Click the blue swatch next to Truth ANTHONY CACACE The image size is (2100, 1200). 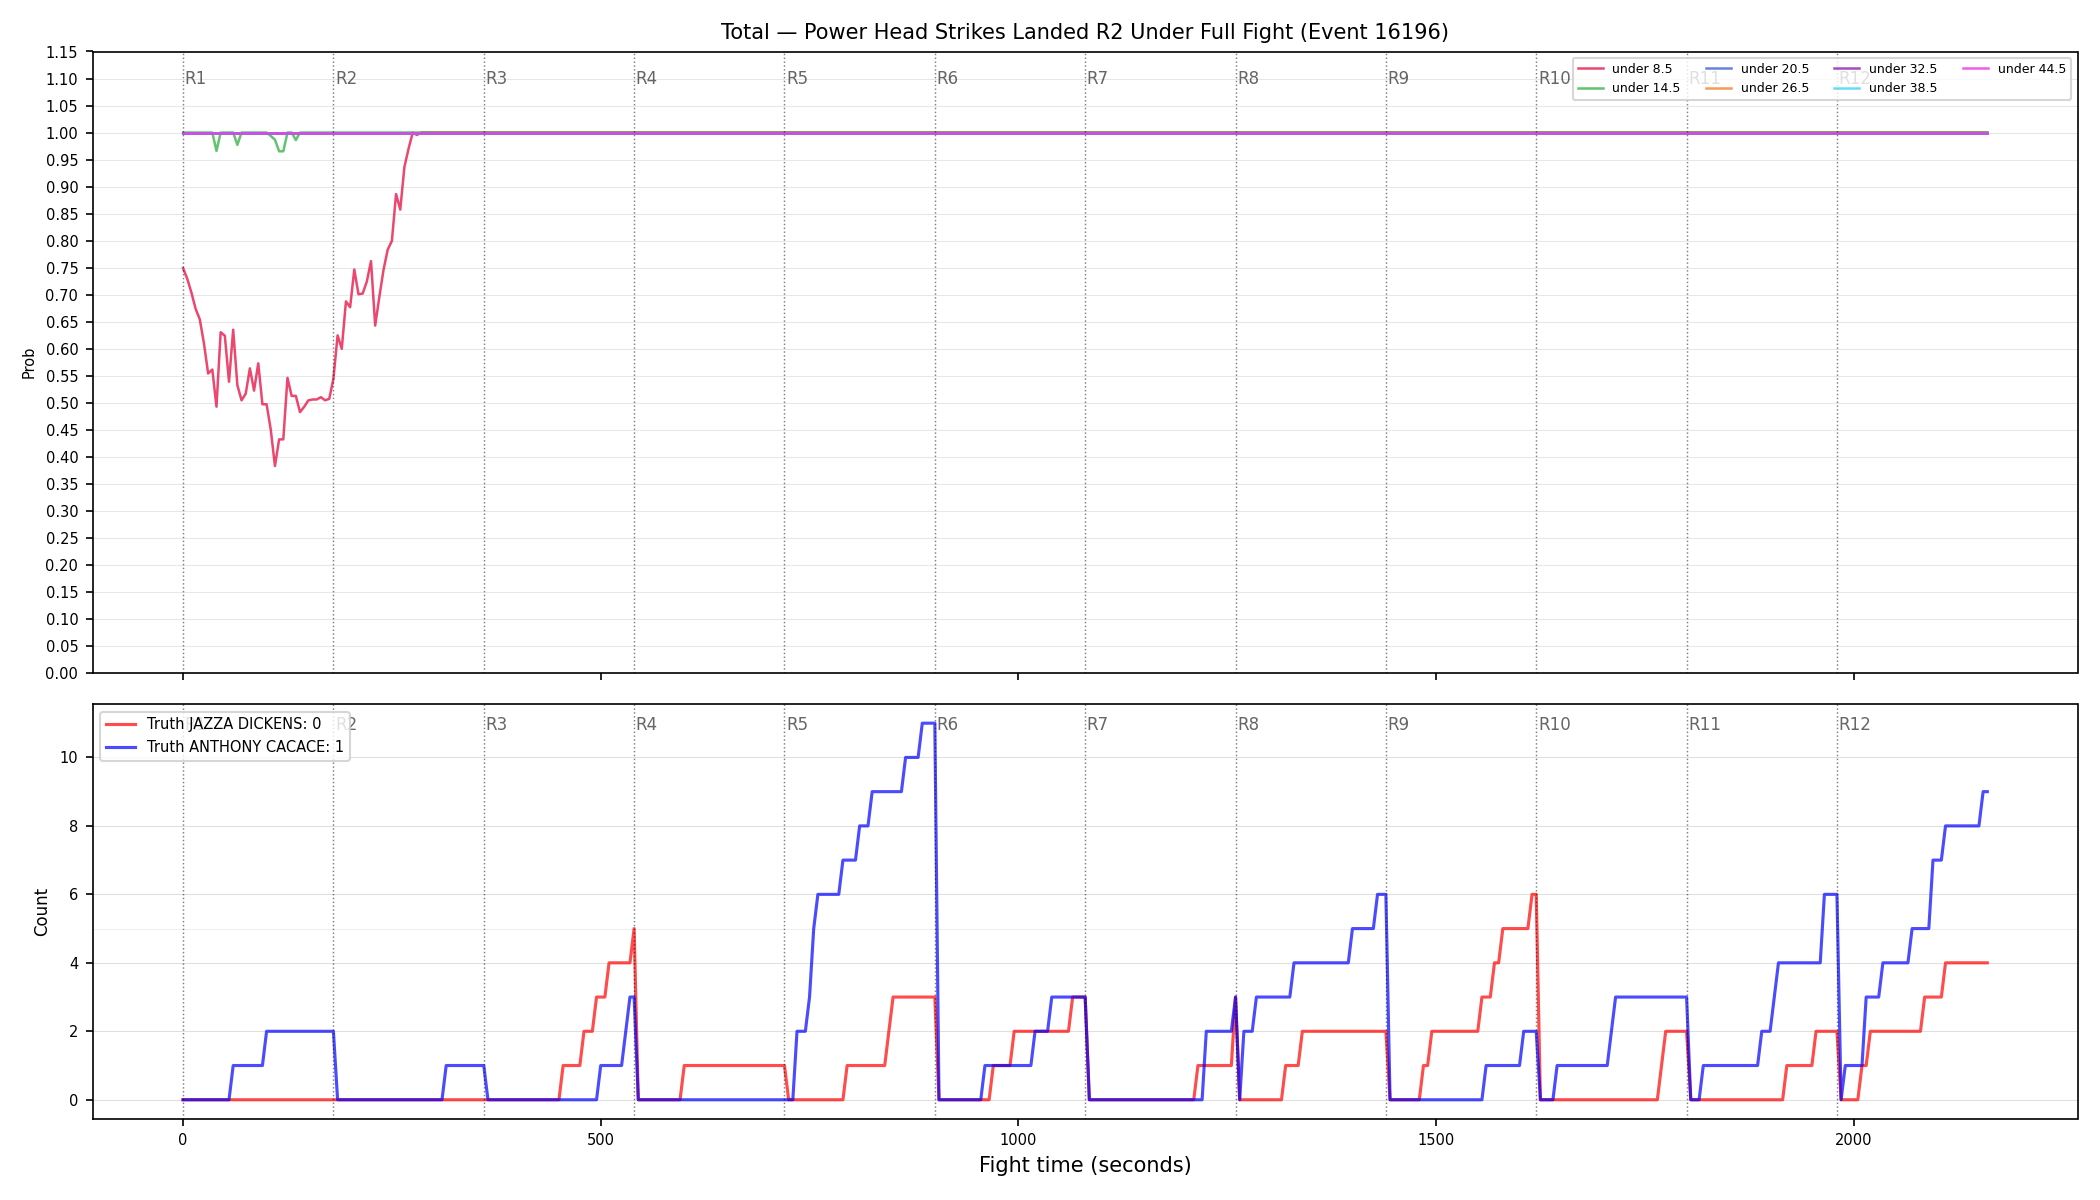pyautogui.click(x=121, y=747)
